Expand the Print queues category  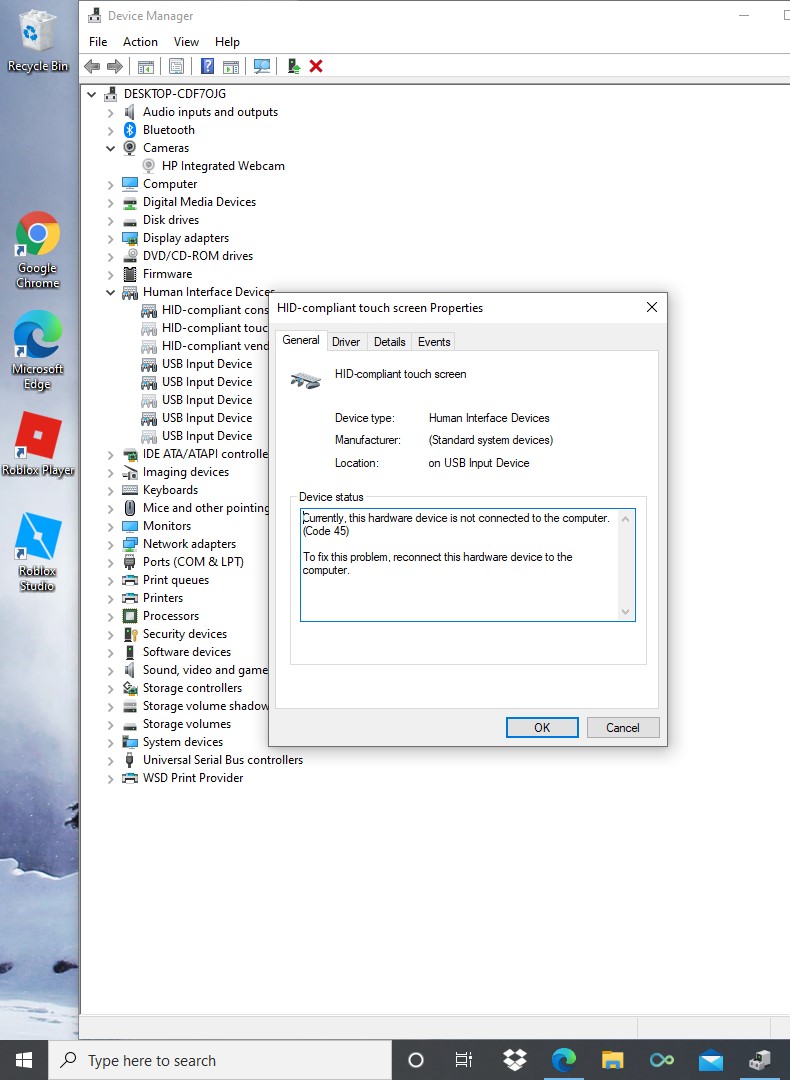[110, 581]
